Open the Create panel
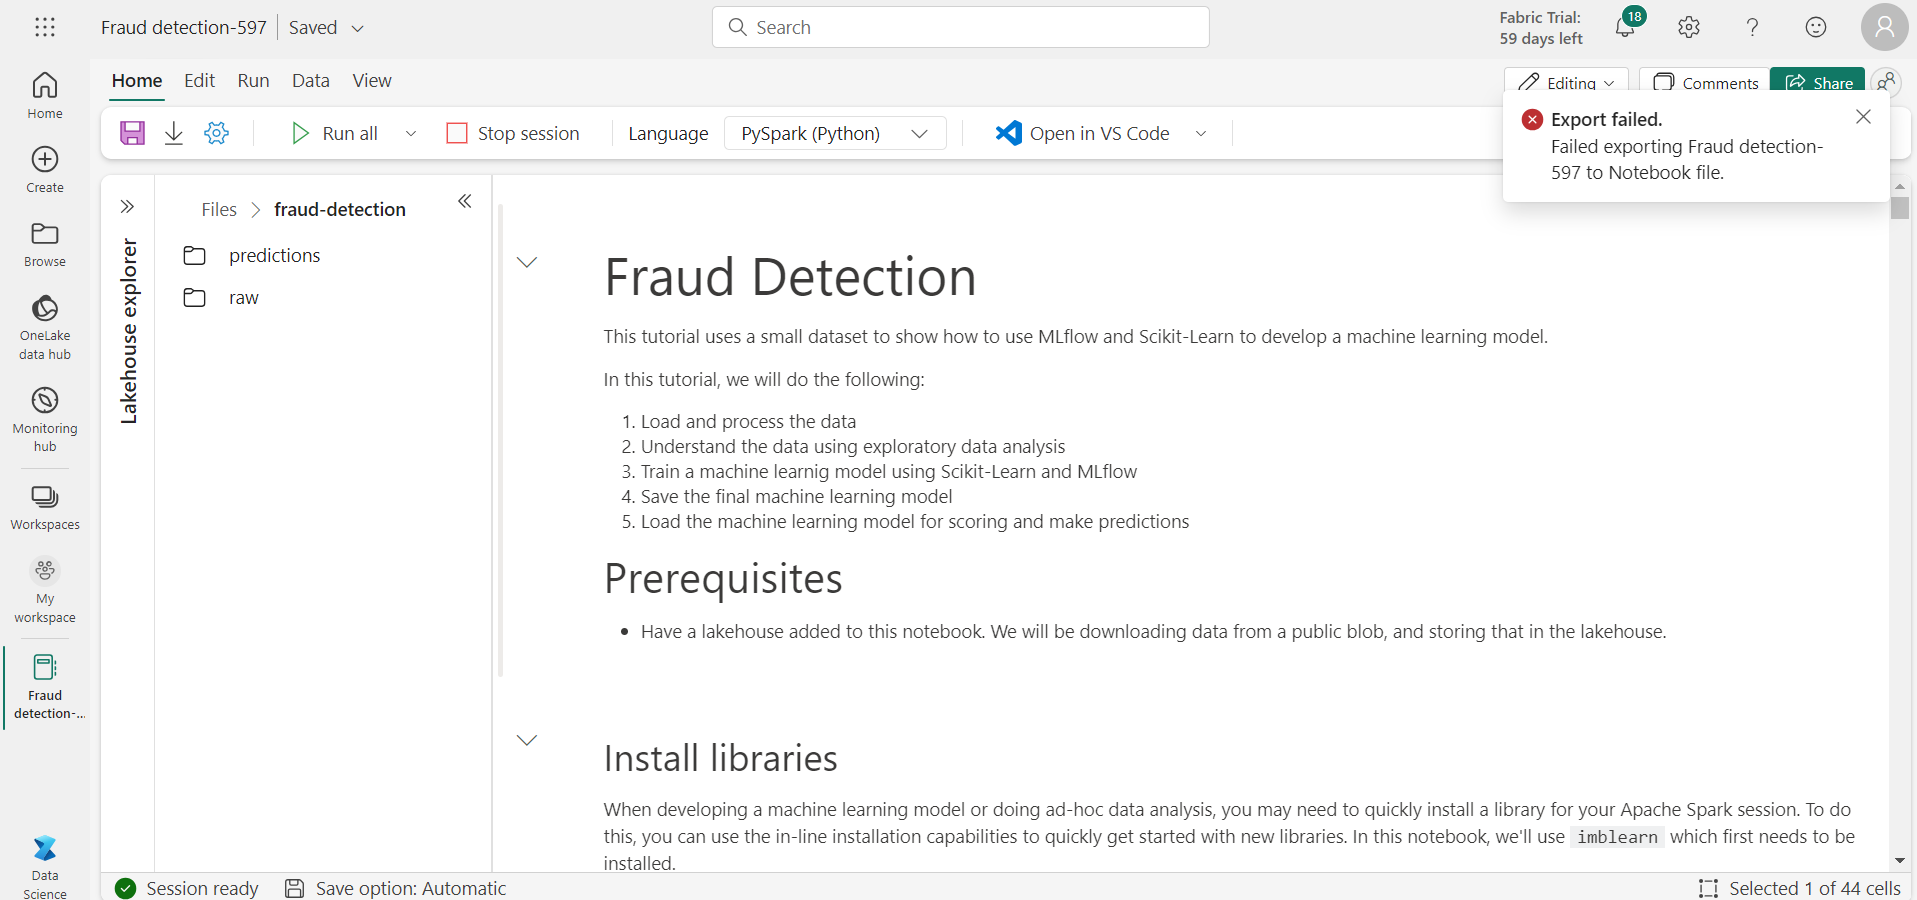The width and height of the screenshot is (1917, 900). click(x=44, y=168)
